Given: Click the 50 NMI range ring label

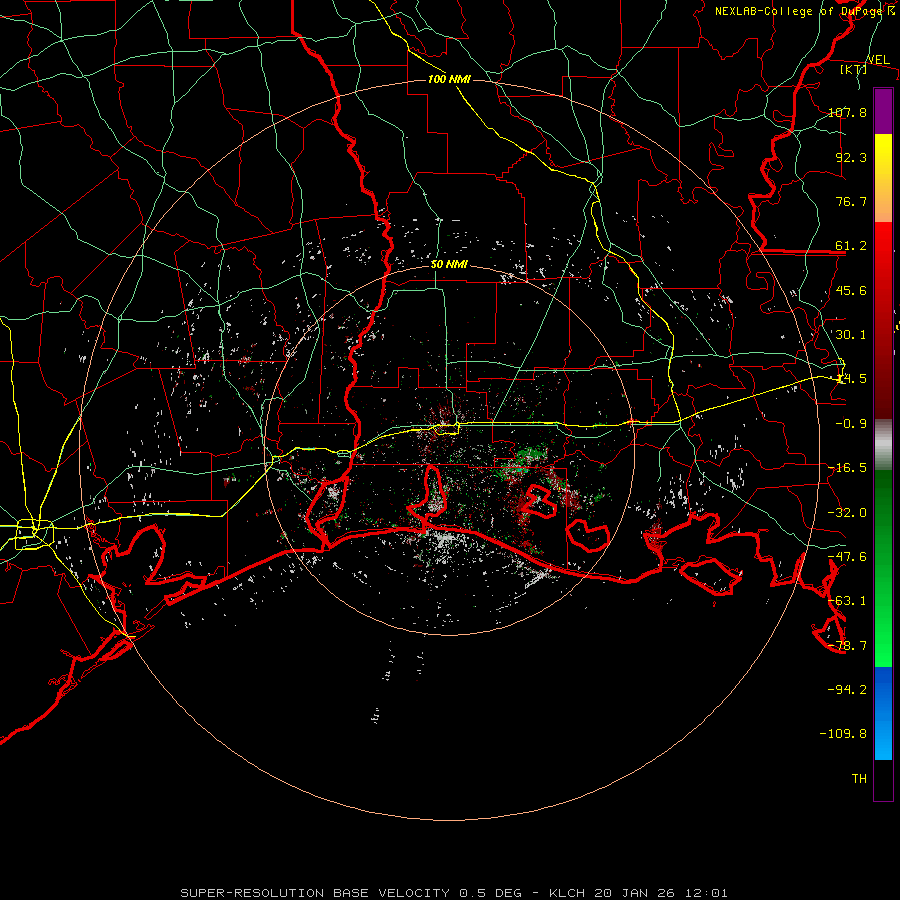Looking at the screenshot, I should [449, 265].
